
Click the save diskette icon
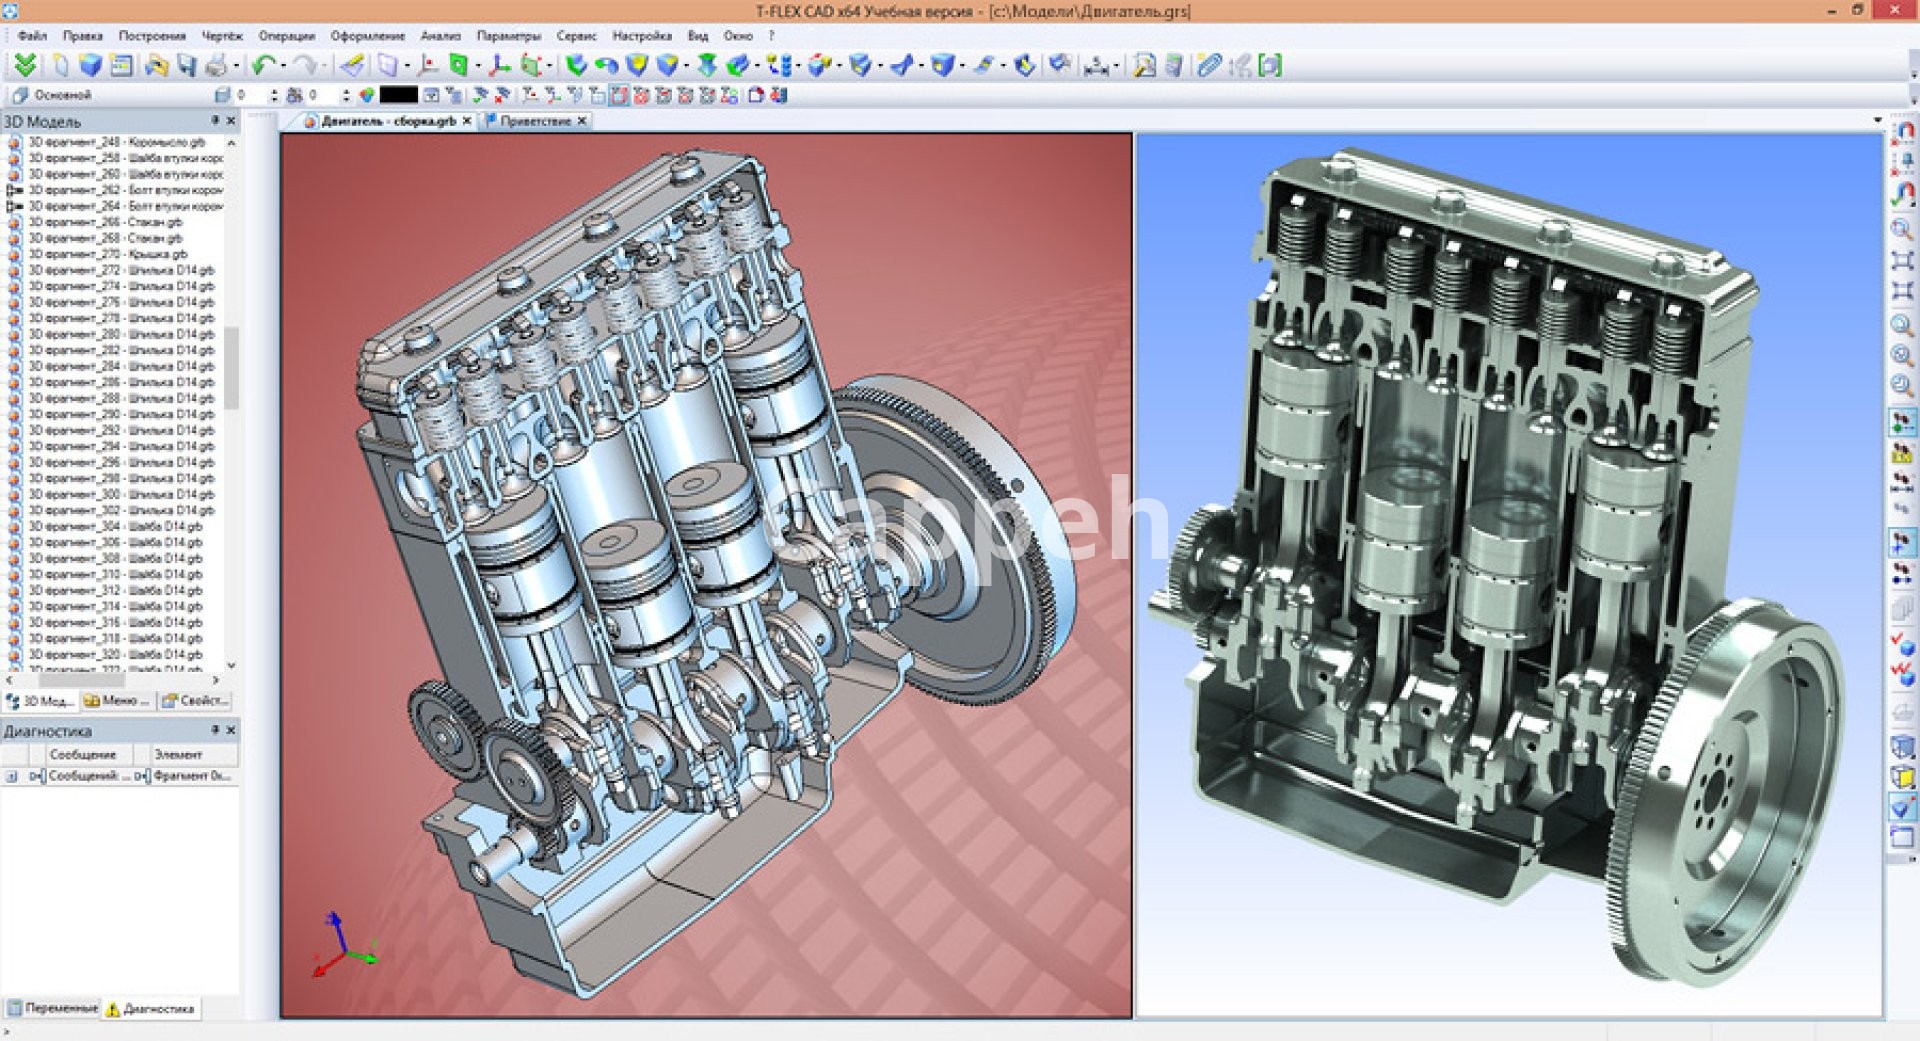[186, 66]
